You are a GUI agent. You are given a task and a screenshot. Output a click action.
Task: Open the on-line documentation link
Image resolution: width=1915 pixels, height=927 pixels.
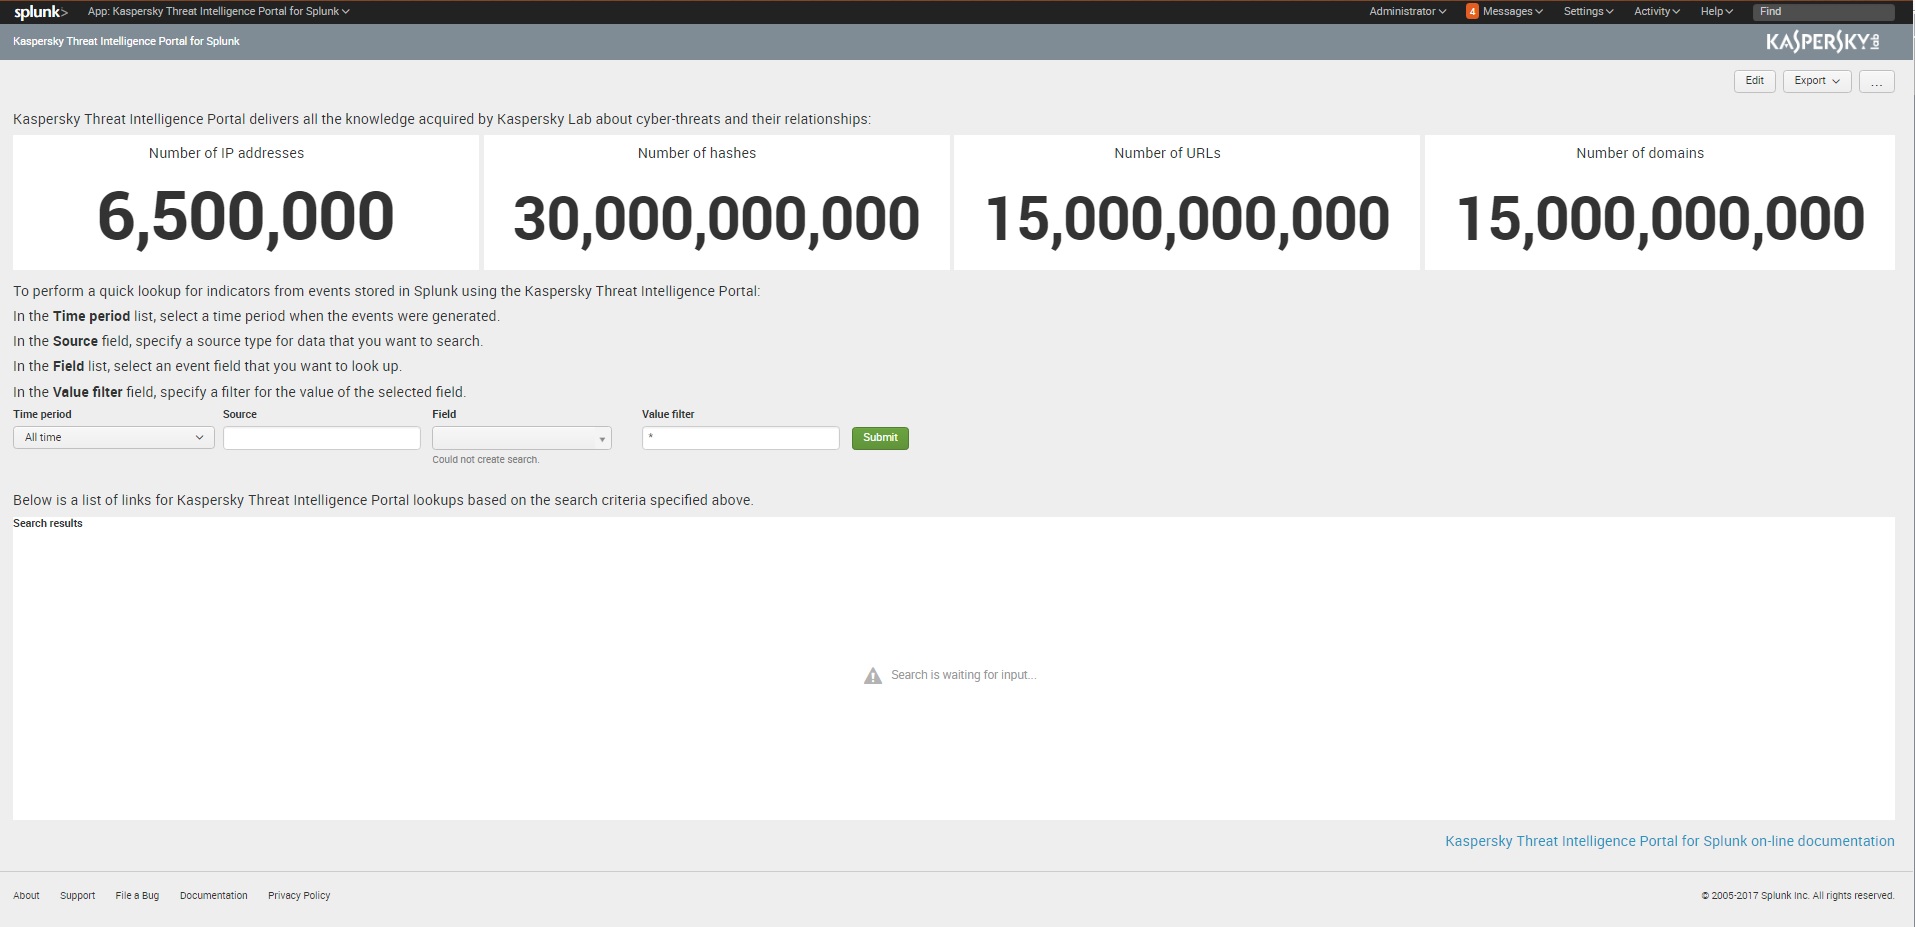pyautogui.click(x=1669, y=841)
